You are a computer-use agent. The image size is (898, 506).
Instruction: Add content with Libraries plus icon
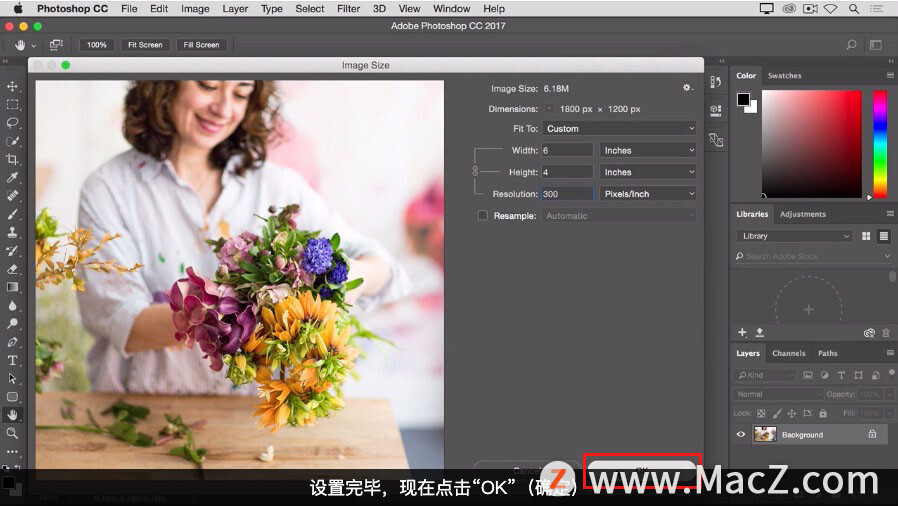tap(742, 333)
